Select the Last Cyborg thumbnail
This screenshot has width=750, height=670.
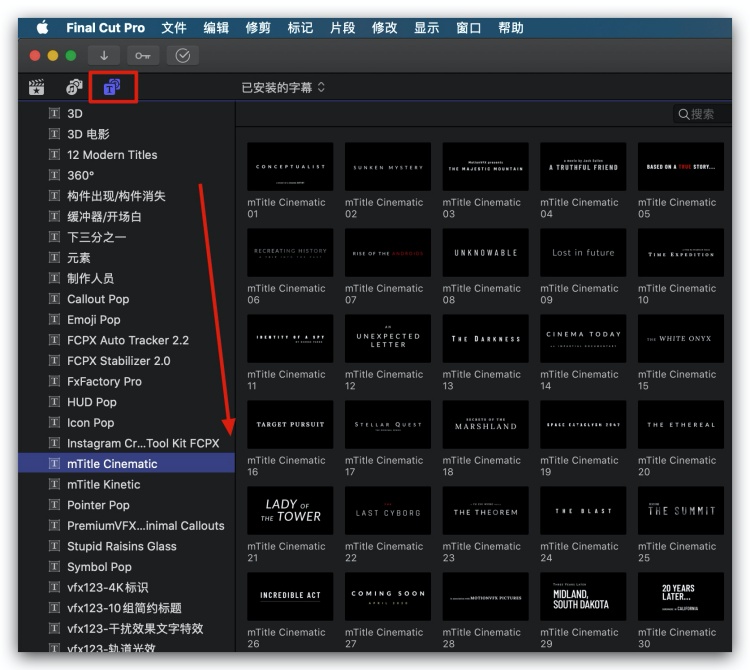coord(387,510)
